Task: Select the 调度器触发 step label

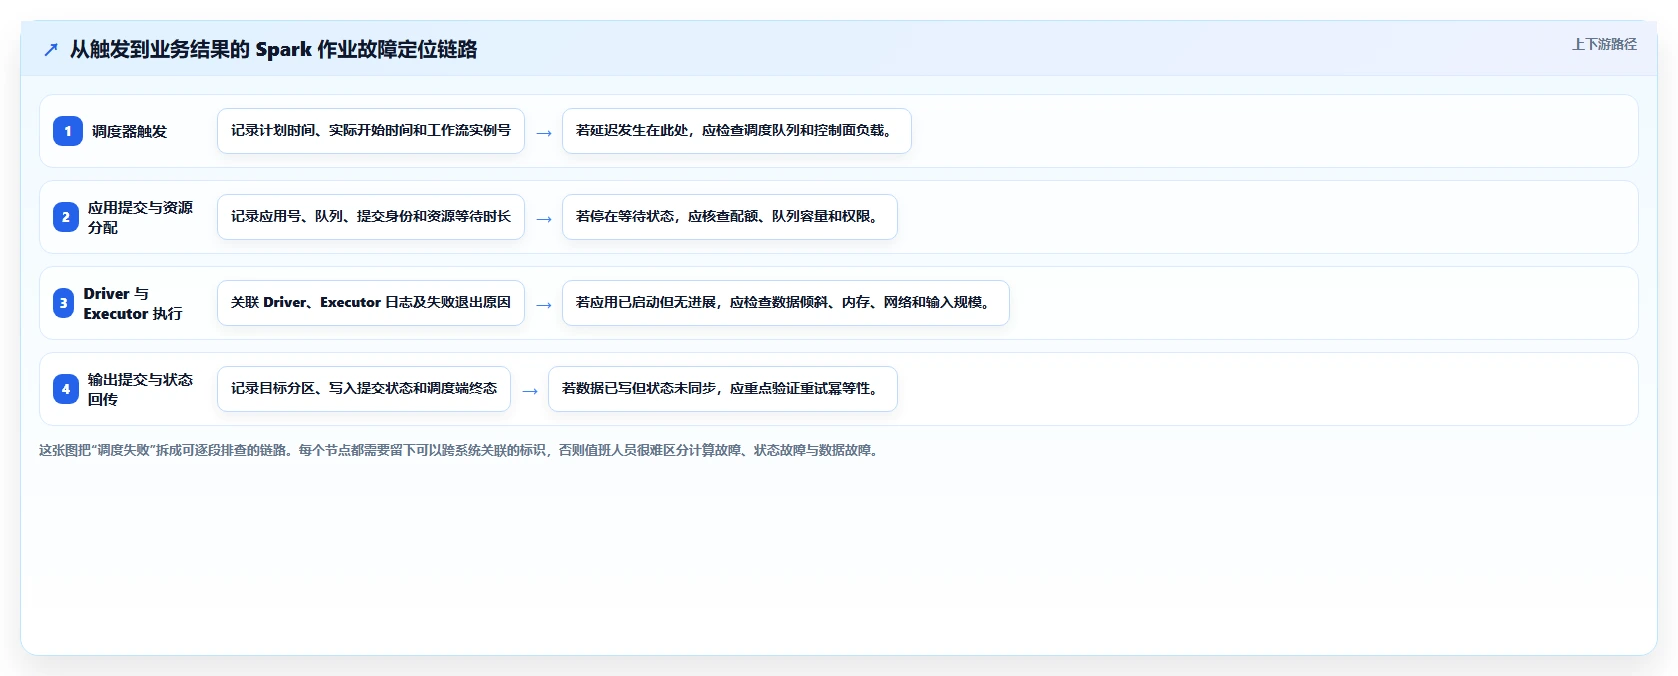Action: click(130, 131)
